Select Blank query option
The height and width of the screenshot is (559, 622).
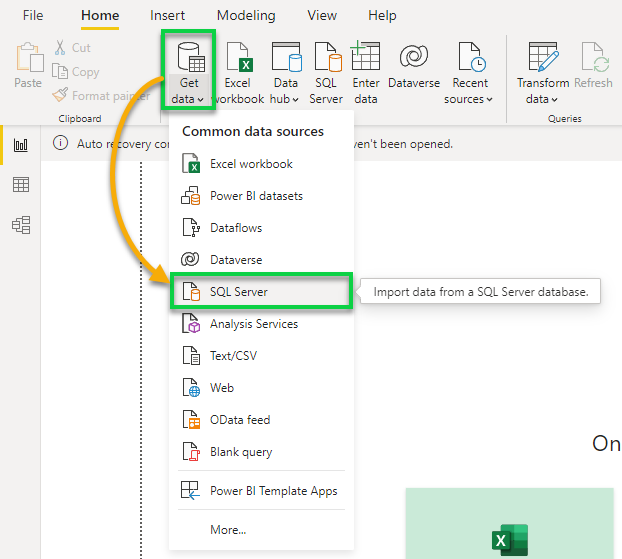point(261,452)
